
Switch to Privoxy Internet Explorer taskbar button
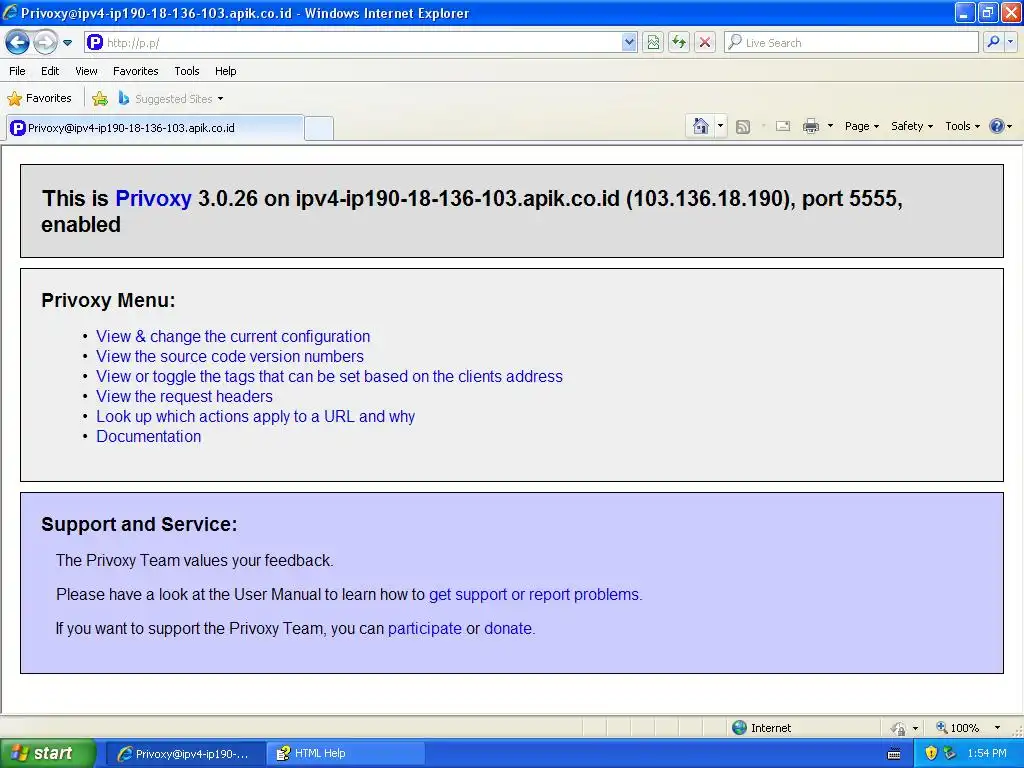pos(185,754)
